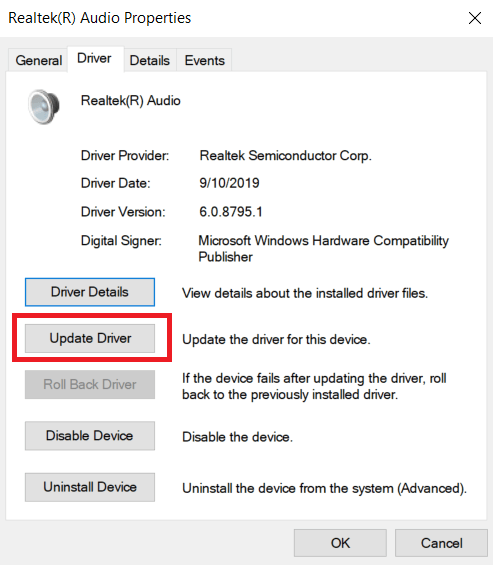This screenshot has width=493, height=565.
Task: Go to the Events tab
Action: (204, 60)
